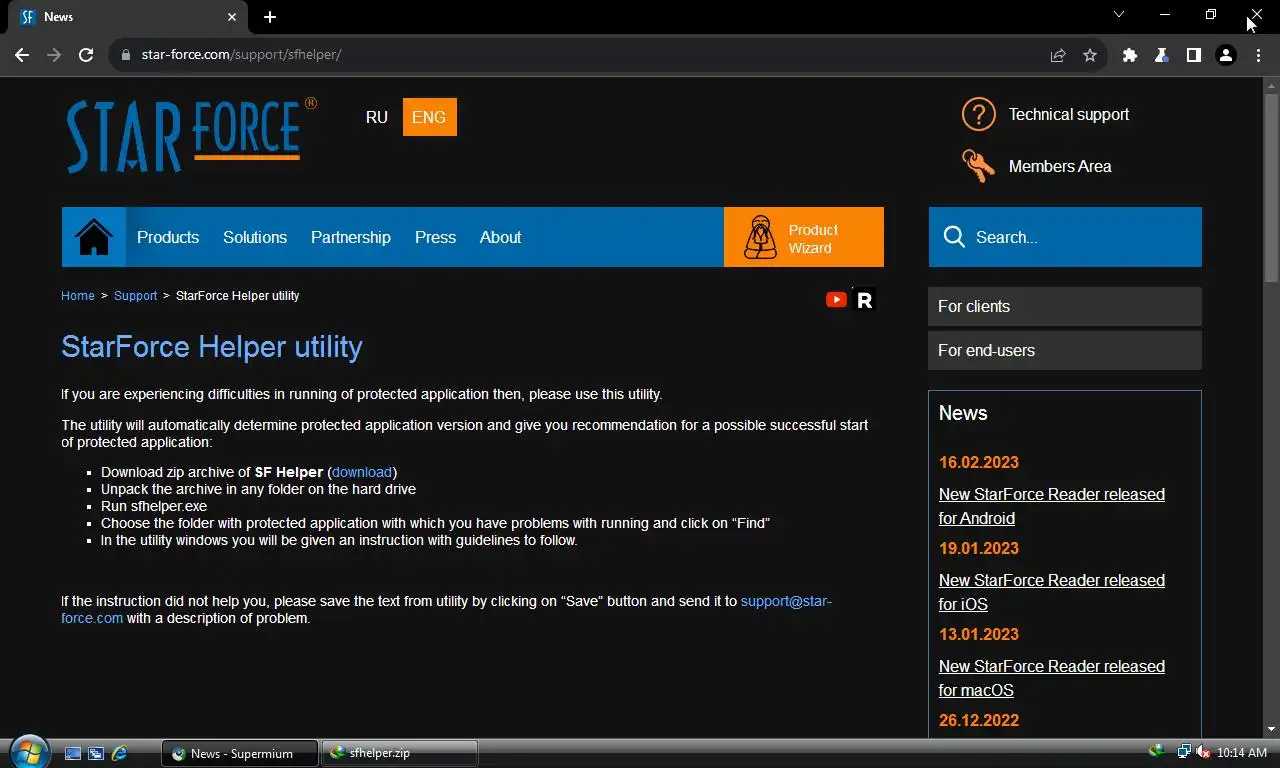This screenshot has height=768, width=1280.
Task: View site information lock icon
Action: point(125,55)
